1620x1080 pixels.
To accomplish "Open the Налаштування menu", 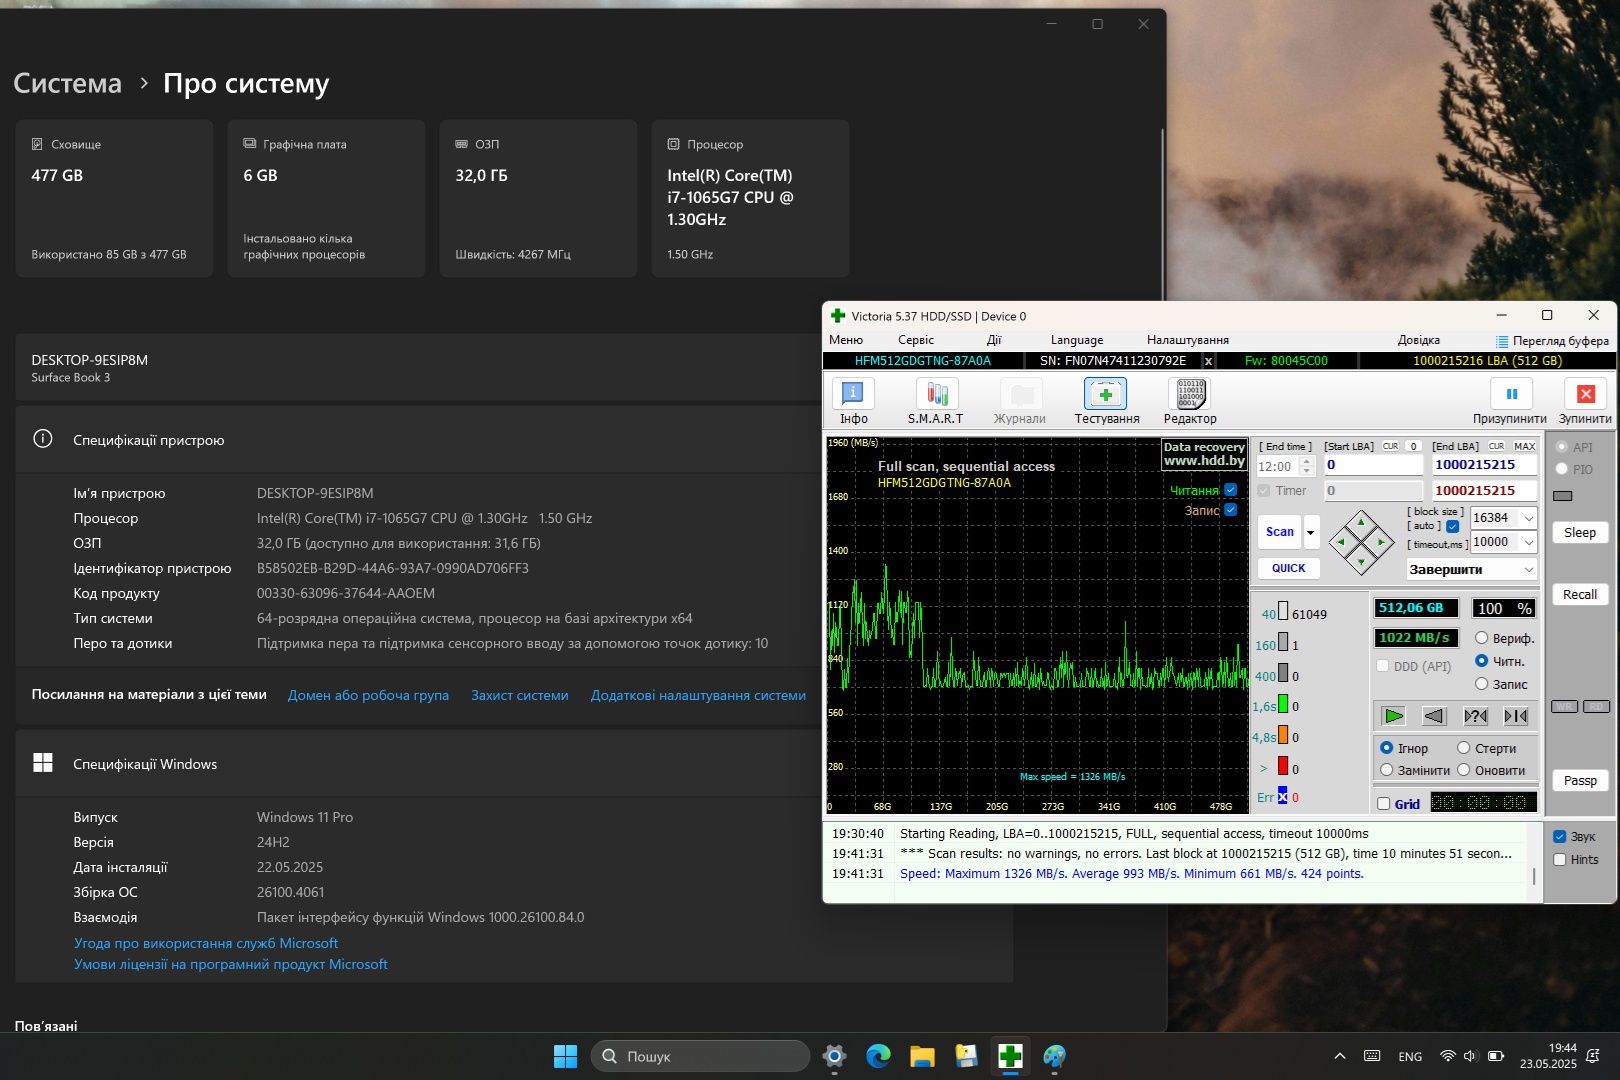I will (1188, 340).
